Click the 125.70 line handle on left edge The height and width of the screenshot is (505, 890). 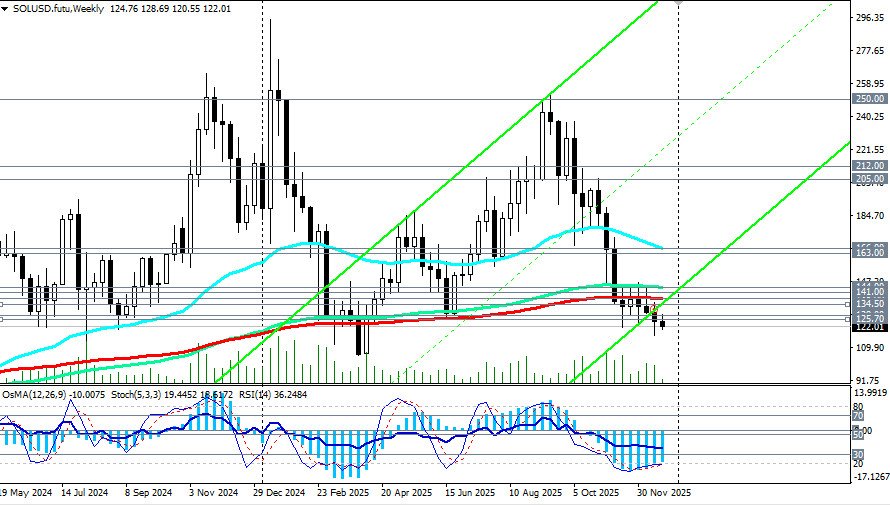pyautogui.click(x=3, y=319)
